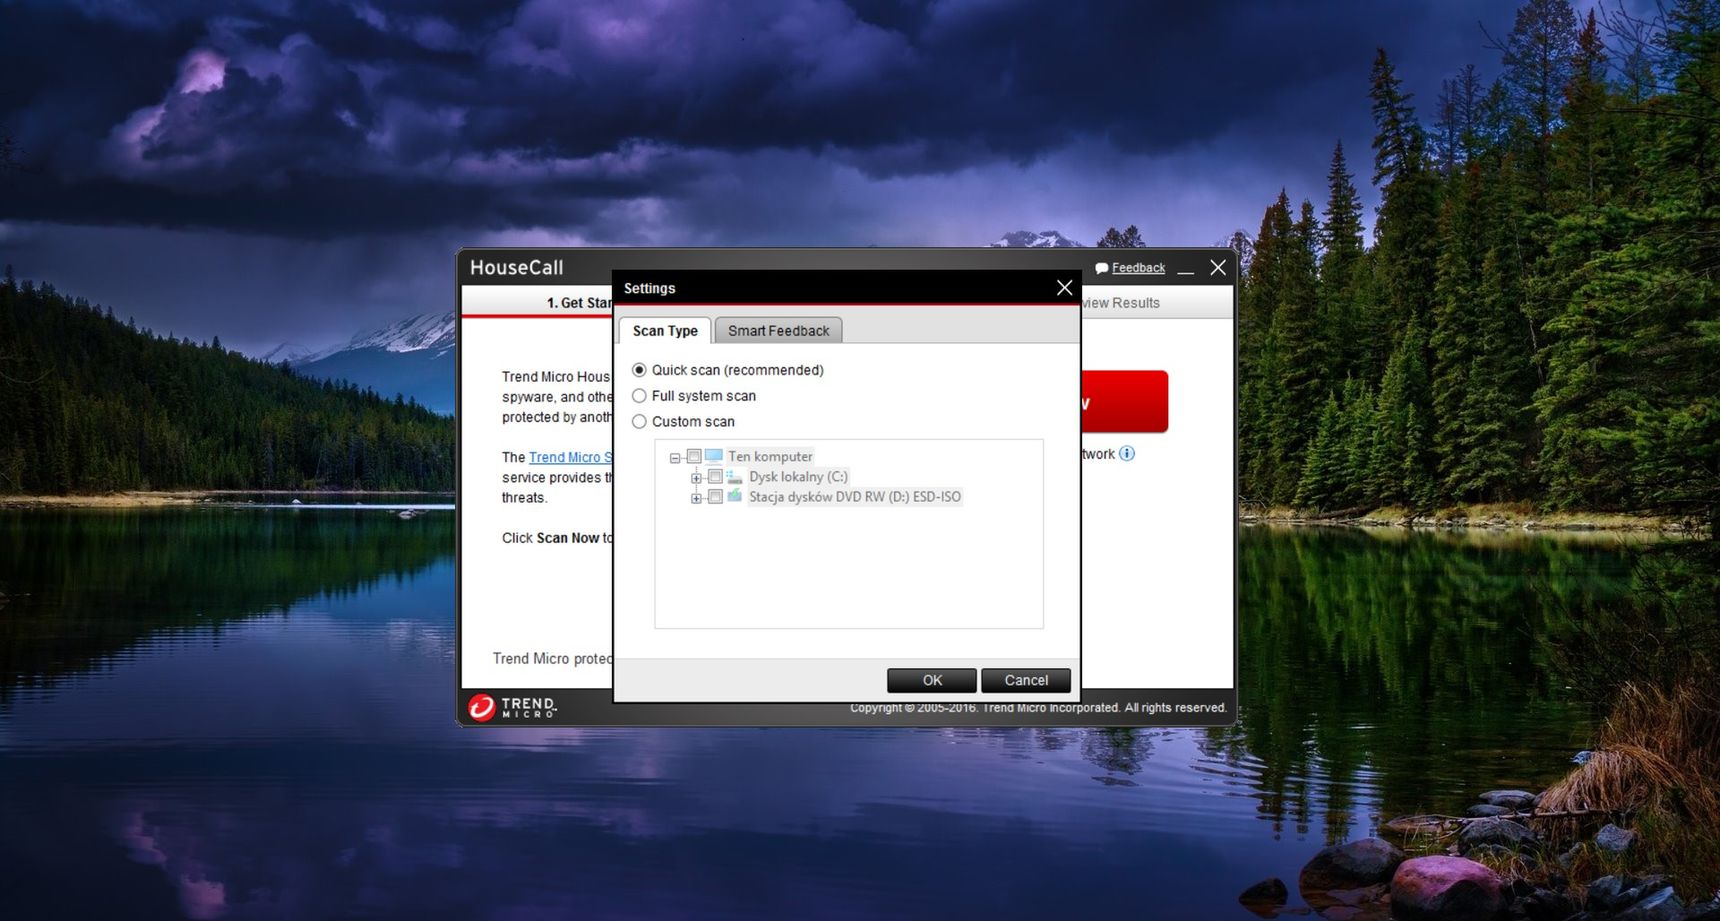1720x921 pixels.
Task: Click the Dysk lokalny (C:) drive icon
Action: [x=734, y=477]
